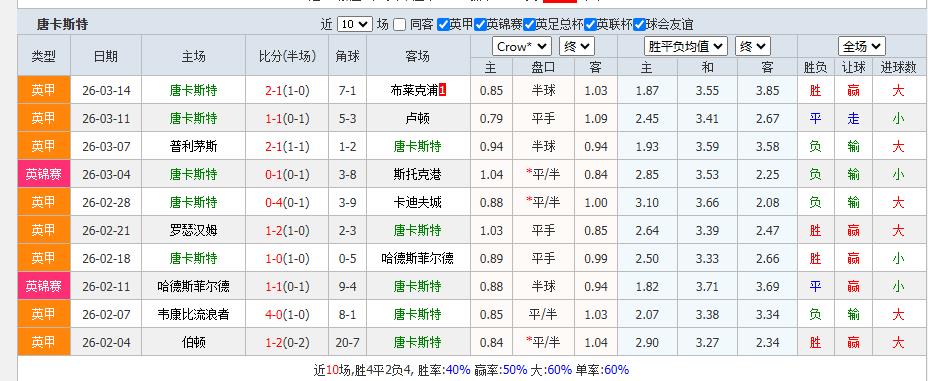This screenshot has width=928, height=381.
Task: Uncheck the 英足总杯 checkbox
Action: 529,25
